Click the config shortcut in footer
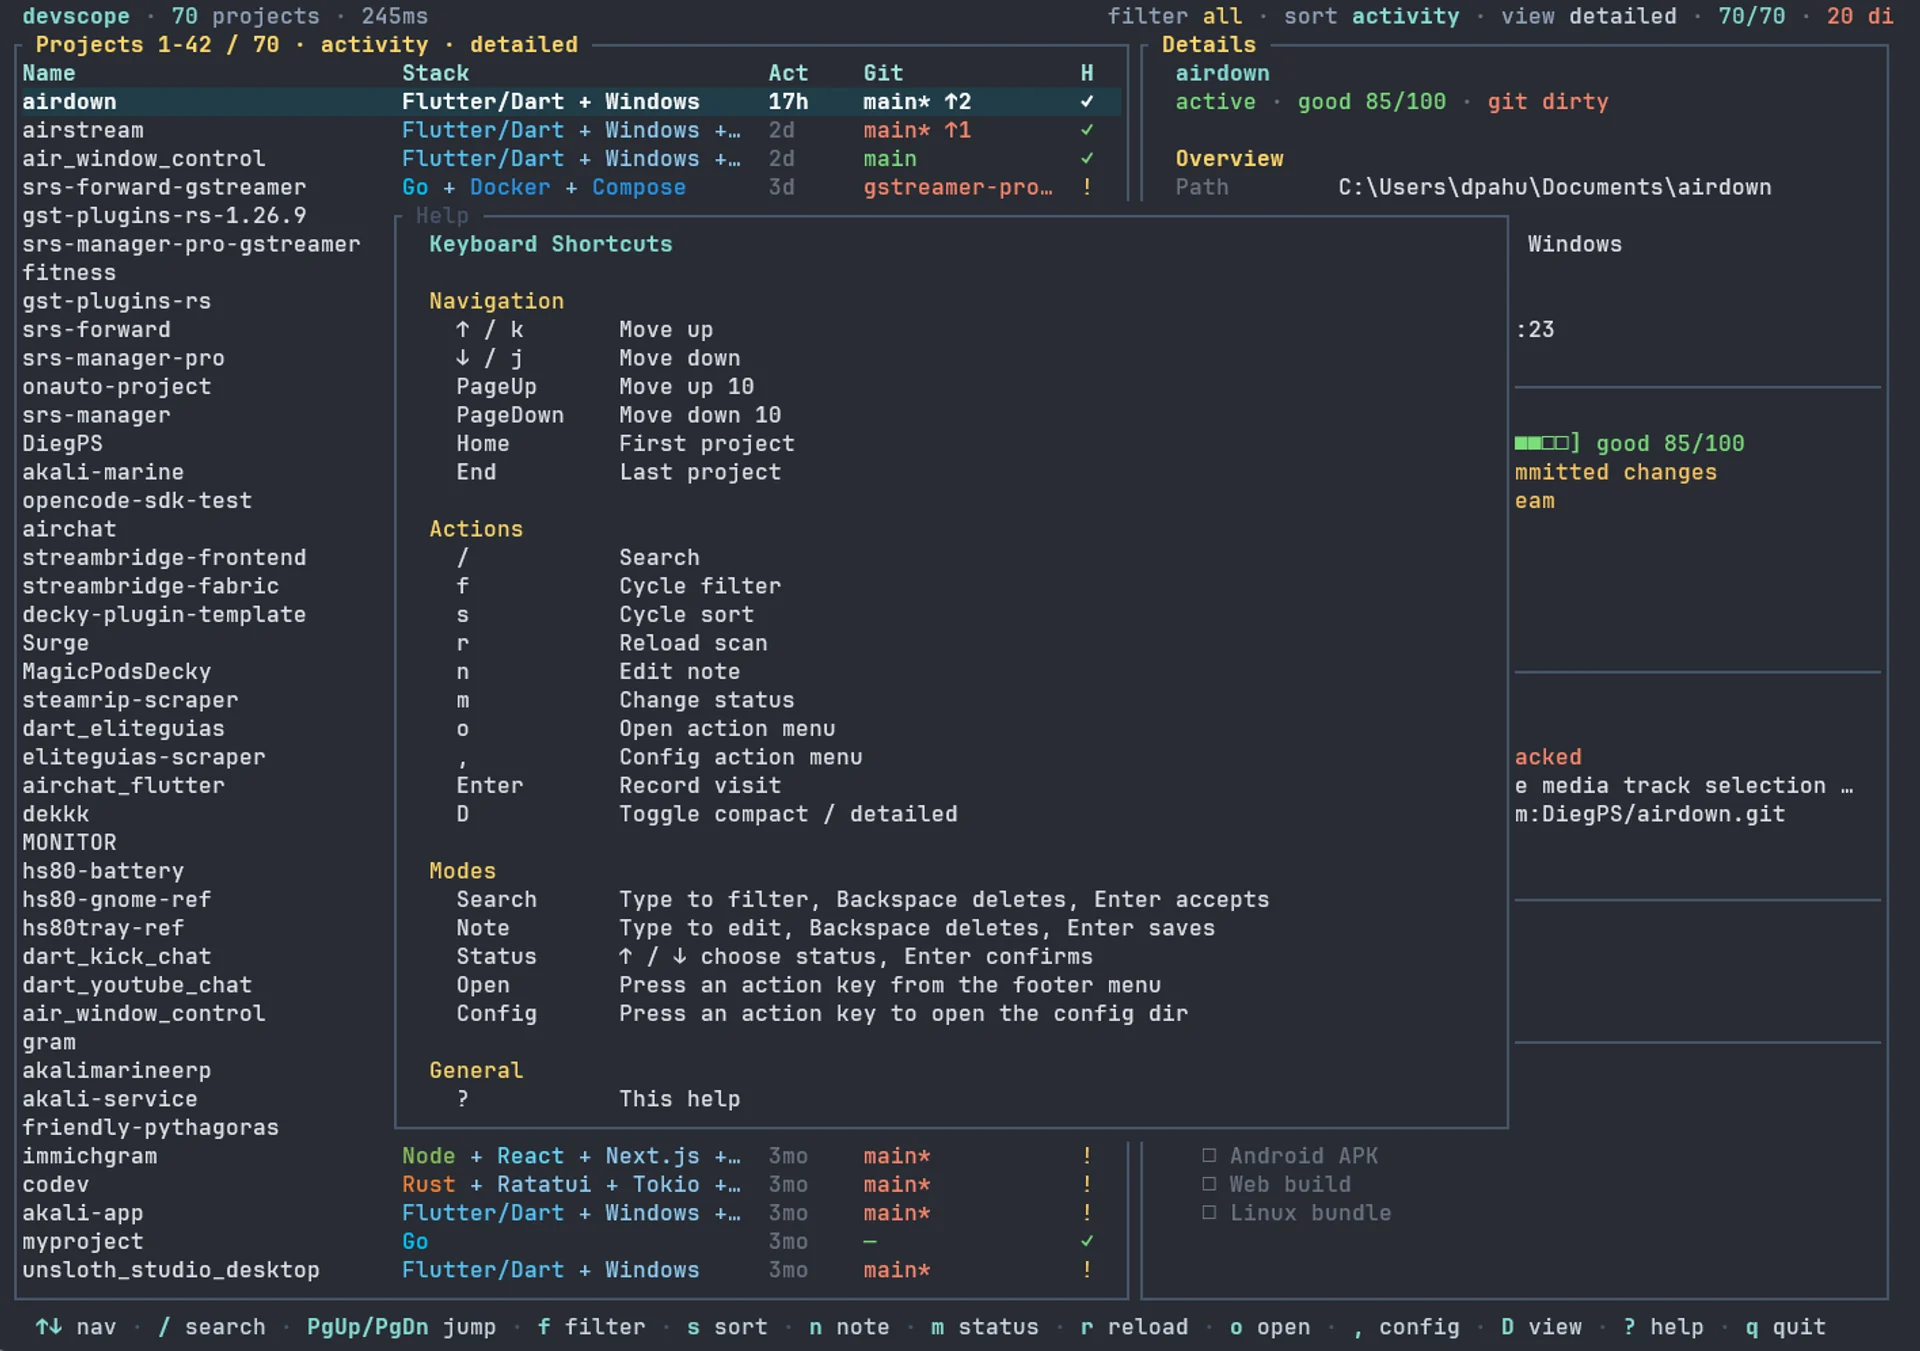This screenshot has width=1920, height=1351. (x=1405, y=1327)
